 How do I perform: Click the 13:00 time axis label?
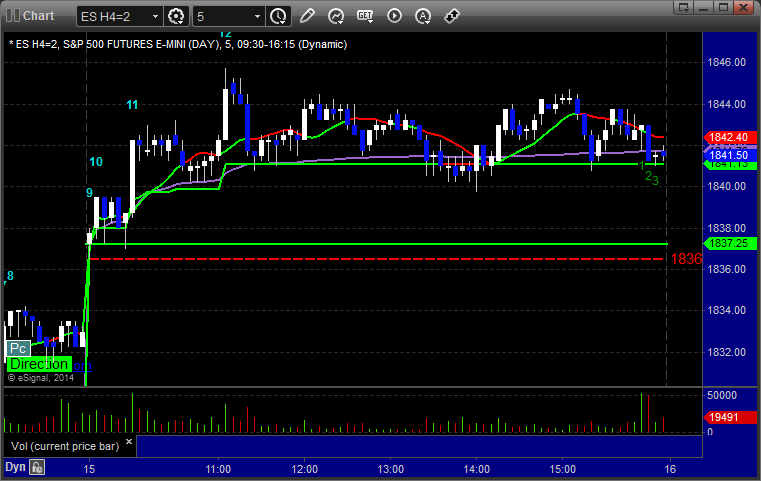pyautogui.click(x=390, y=469)
